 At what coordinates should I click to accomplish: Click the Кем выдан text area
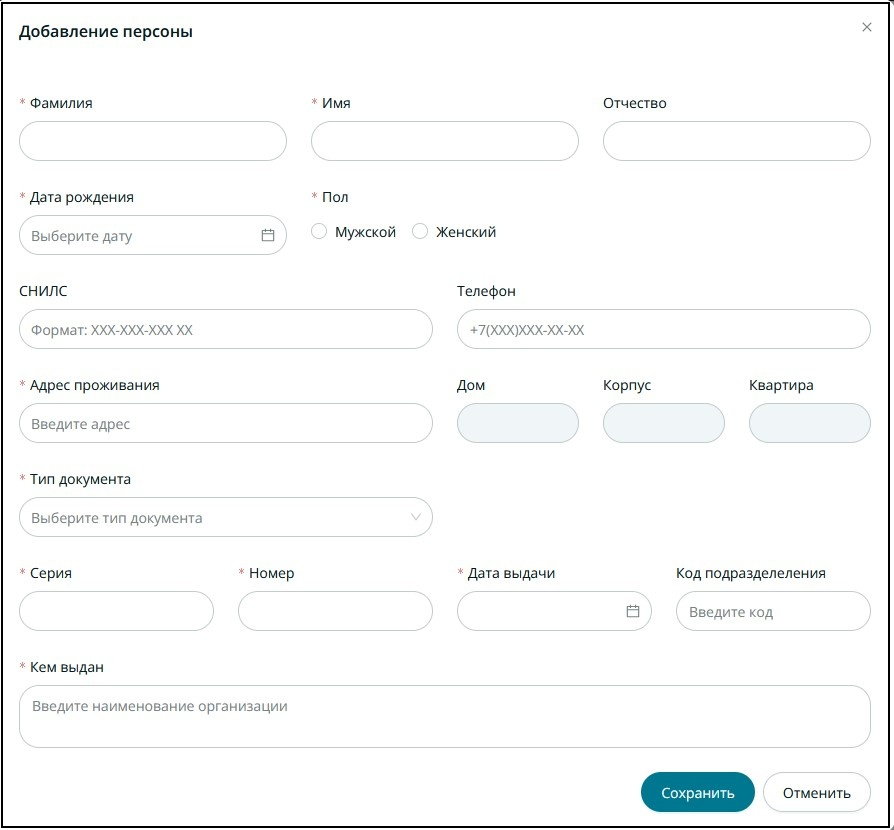445,716
